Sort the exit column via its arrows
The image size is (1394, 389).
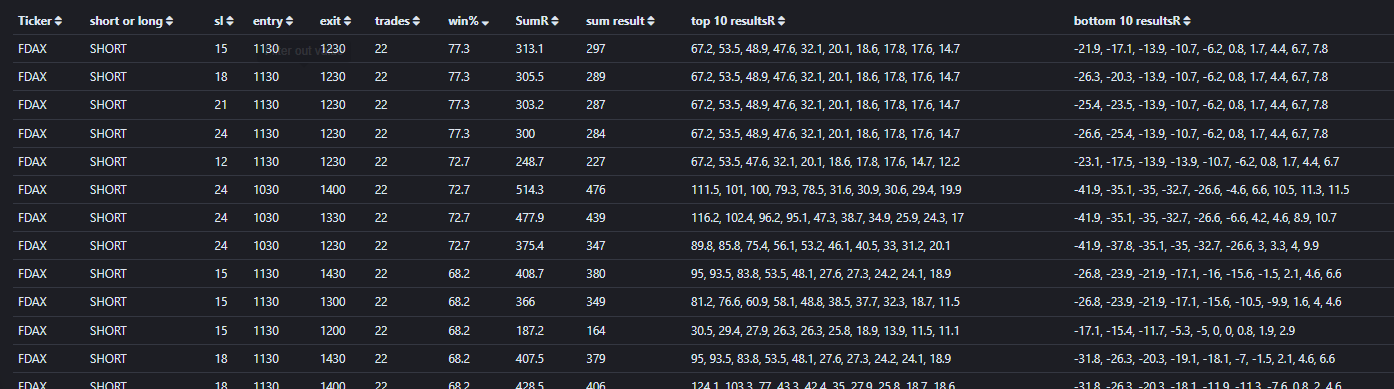(x=346, y=21)
